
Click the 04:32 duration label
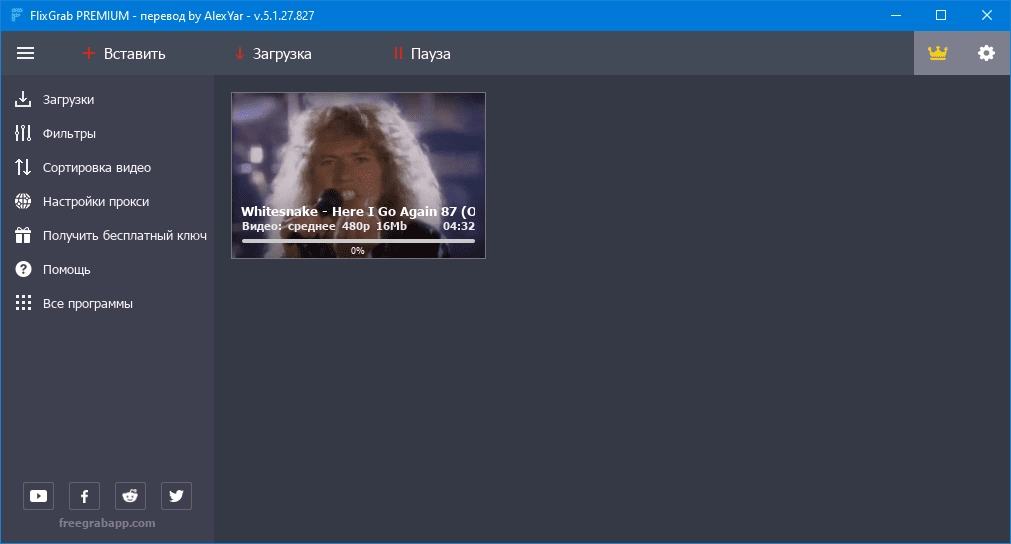point(458,226)
